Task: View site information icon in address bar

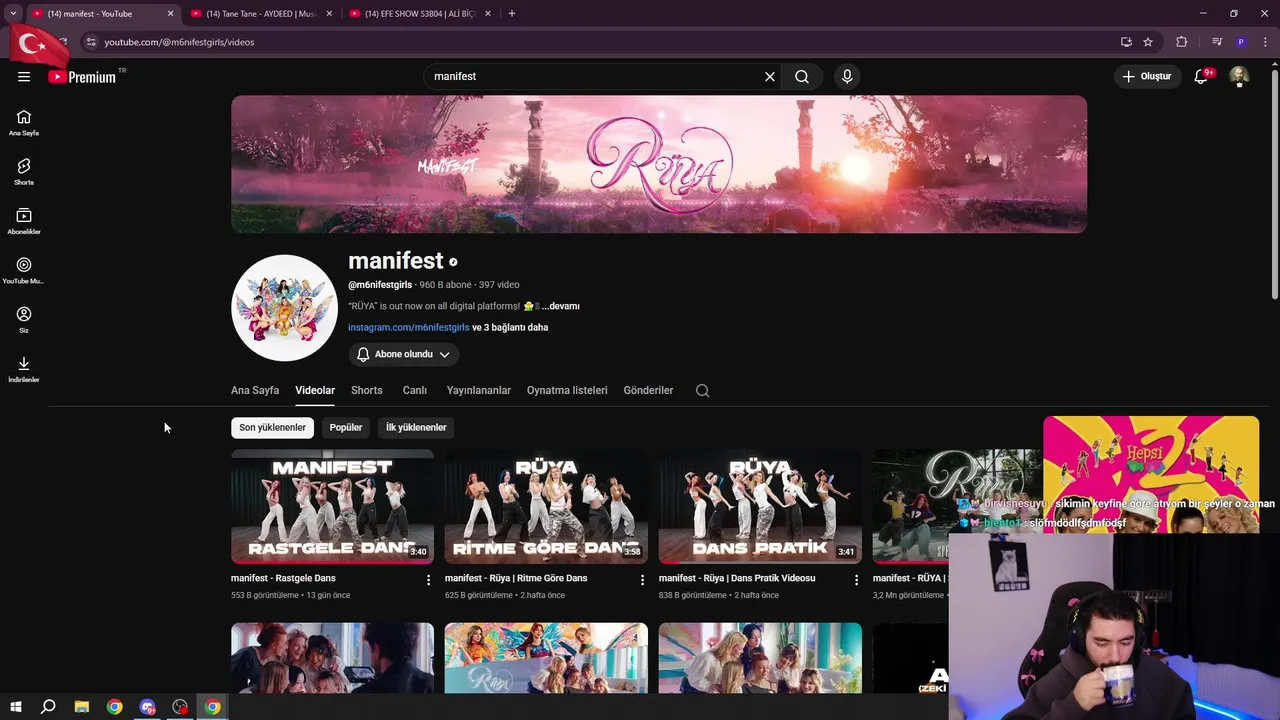Action: tap(91, 42)
